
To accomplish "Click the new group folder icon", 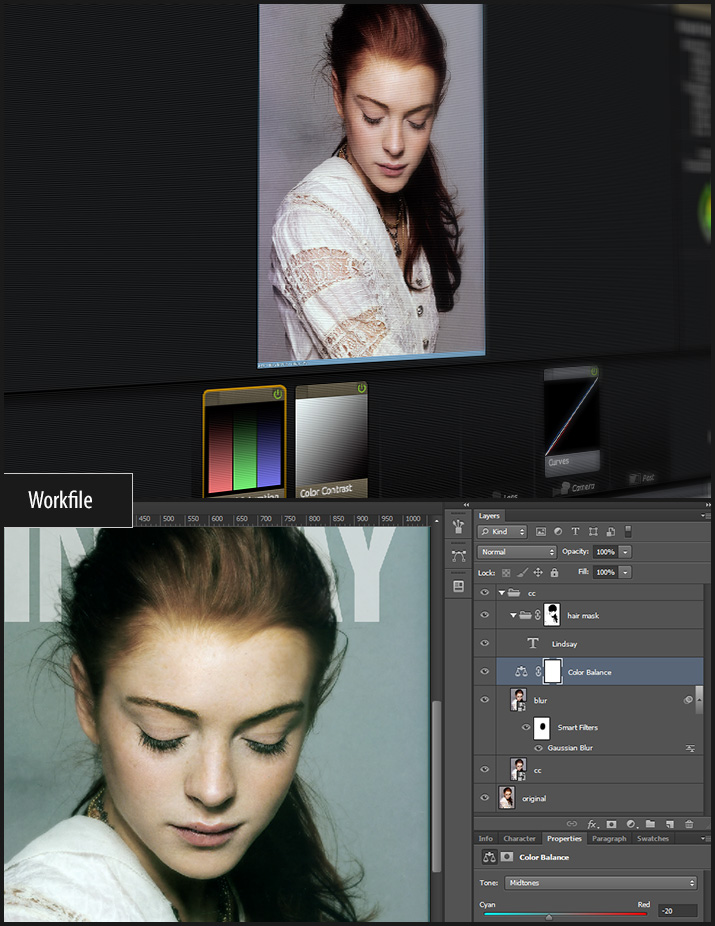I will [x=650, y=824].
